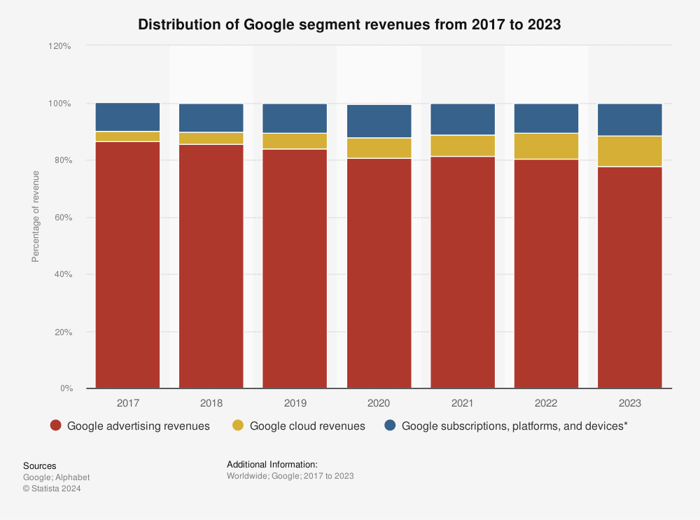
Task: Click the 2017 x-axis year label
Action: coord(127,403)
